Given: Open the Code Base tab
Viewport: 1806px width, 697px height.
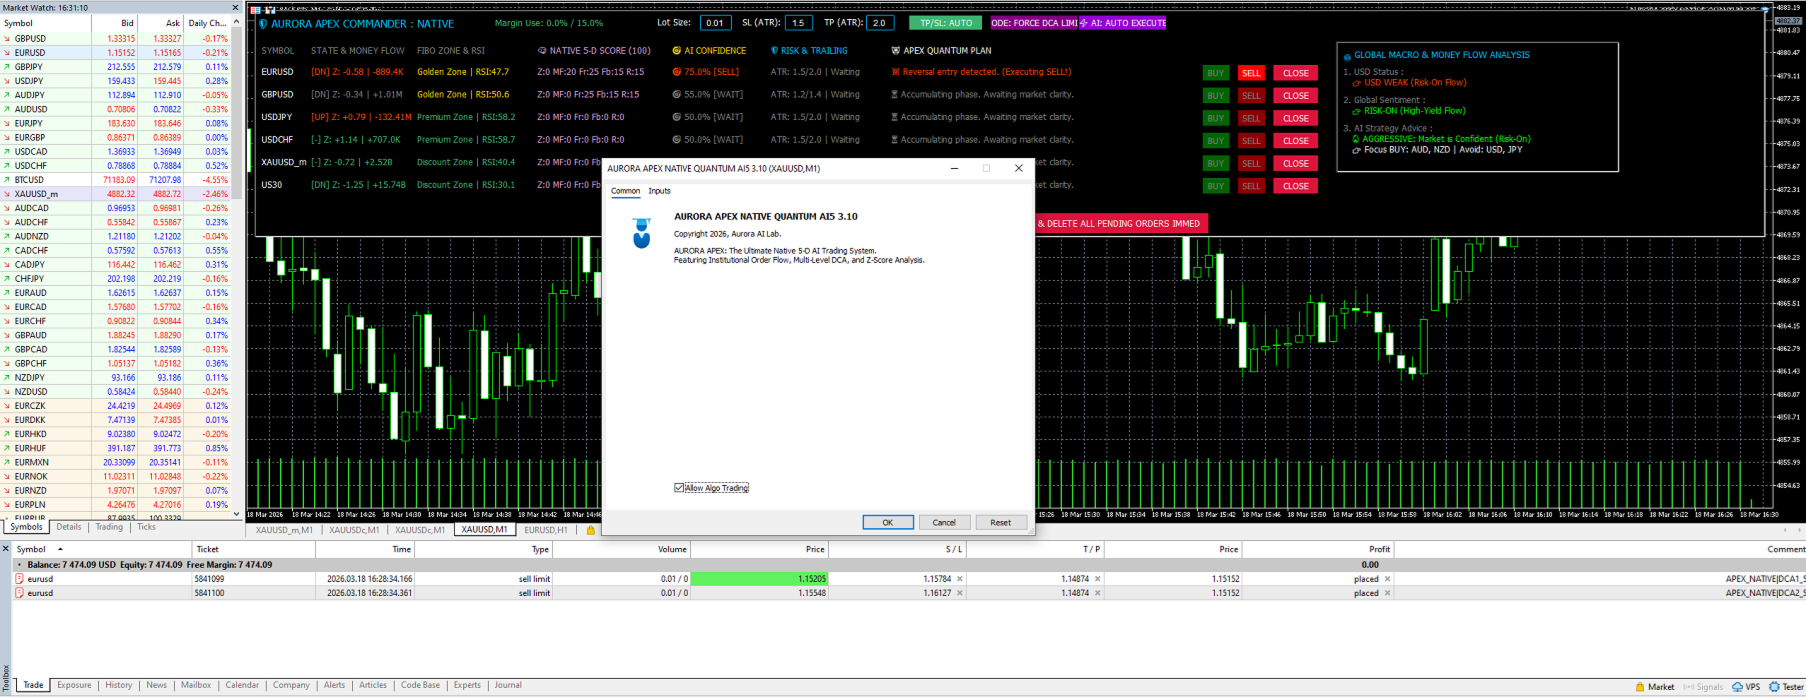Looking at the screenshot, I should click(420, 685).
